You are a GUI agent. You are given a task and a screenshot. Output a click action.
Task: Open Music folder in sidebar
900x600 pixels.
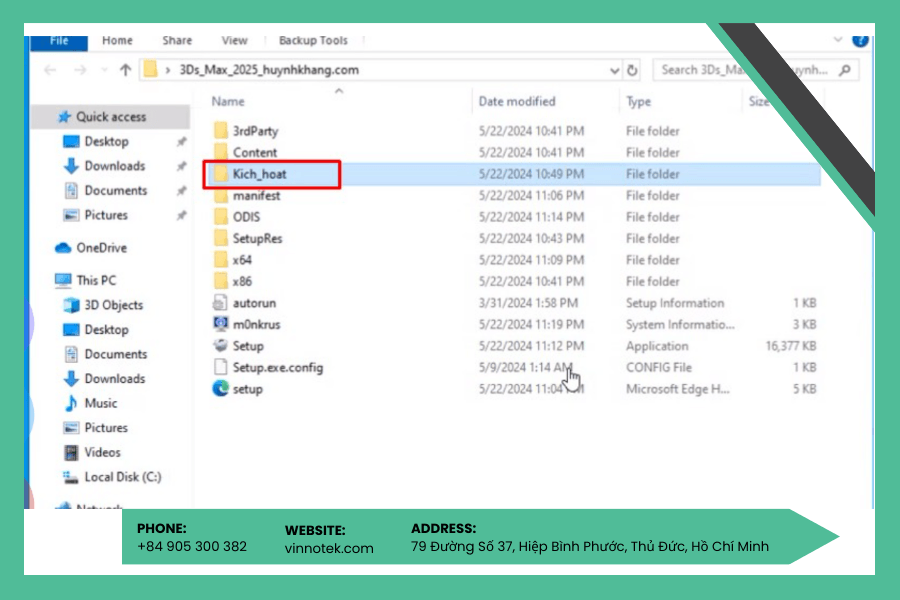coord(100,404)
